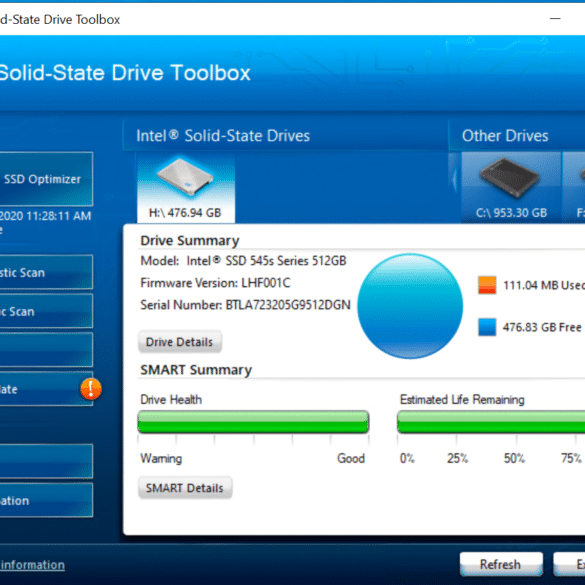Click the SMART Summary heading
585x585 pixels.
click(x=196, y=370)
